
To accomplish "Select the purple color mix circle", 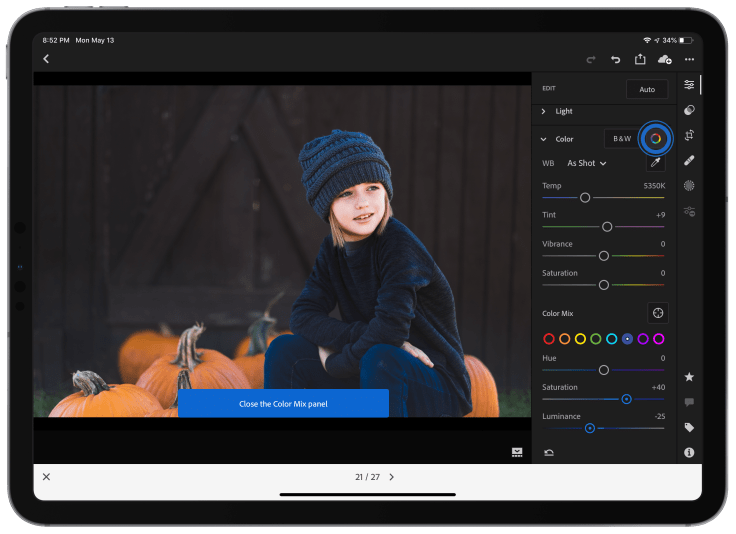I will [x=643, y=339].
